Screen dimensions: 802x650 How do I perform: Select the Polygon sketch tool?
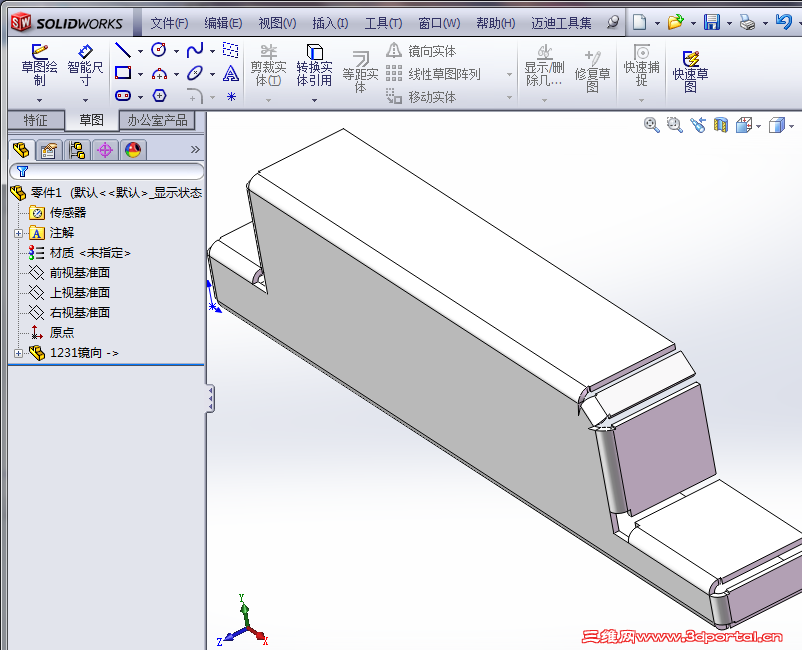[x=160, y=96]
